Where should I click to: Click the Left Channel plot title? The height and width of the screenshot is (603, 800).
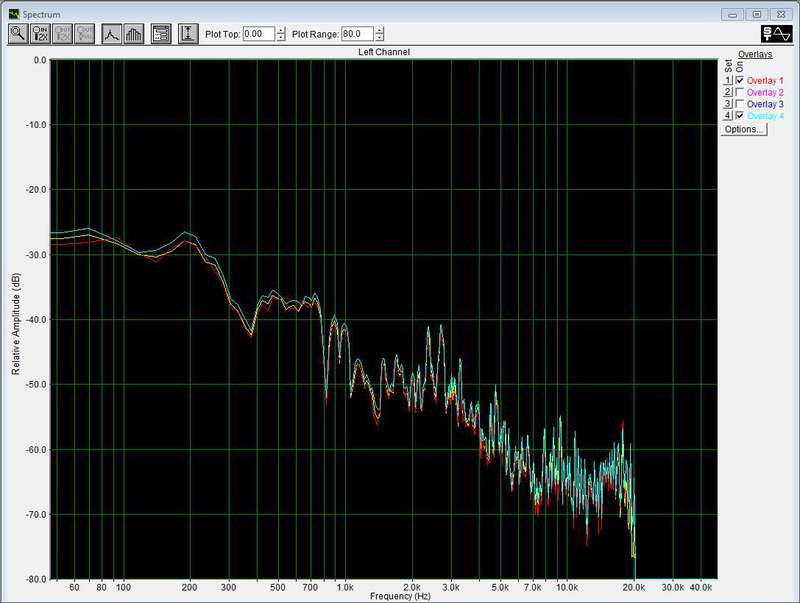384,52
